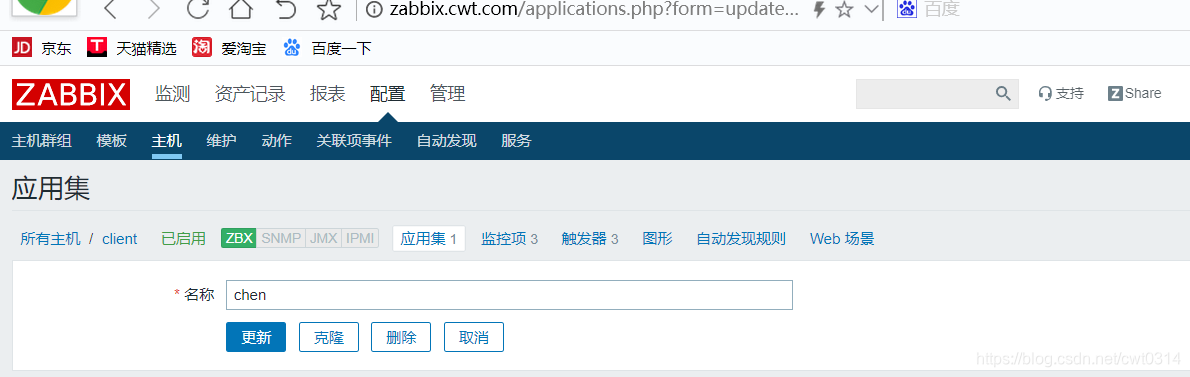
Task: Click the star icon inside the address bar
Action: (x=843, y=9)
